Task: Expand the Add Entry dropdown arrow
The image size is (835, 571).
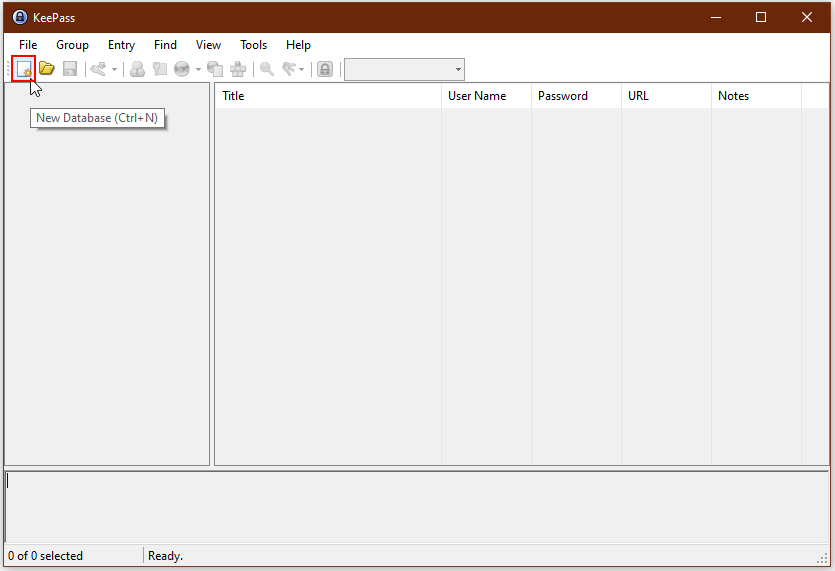Action: tap(114, 69)
